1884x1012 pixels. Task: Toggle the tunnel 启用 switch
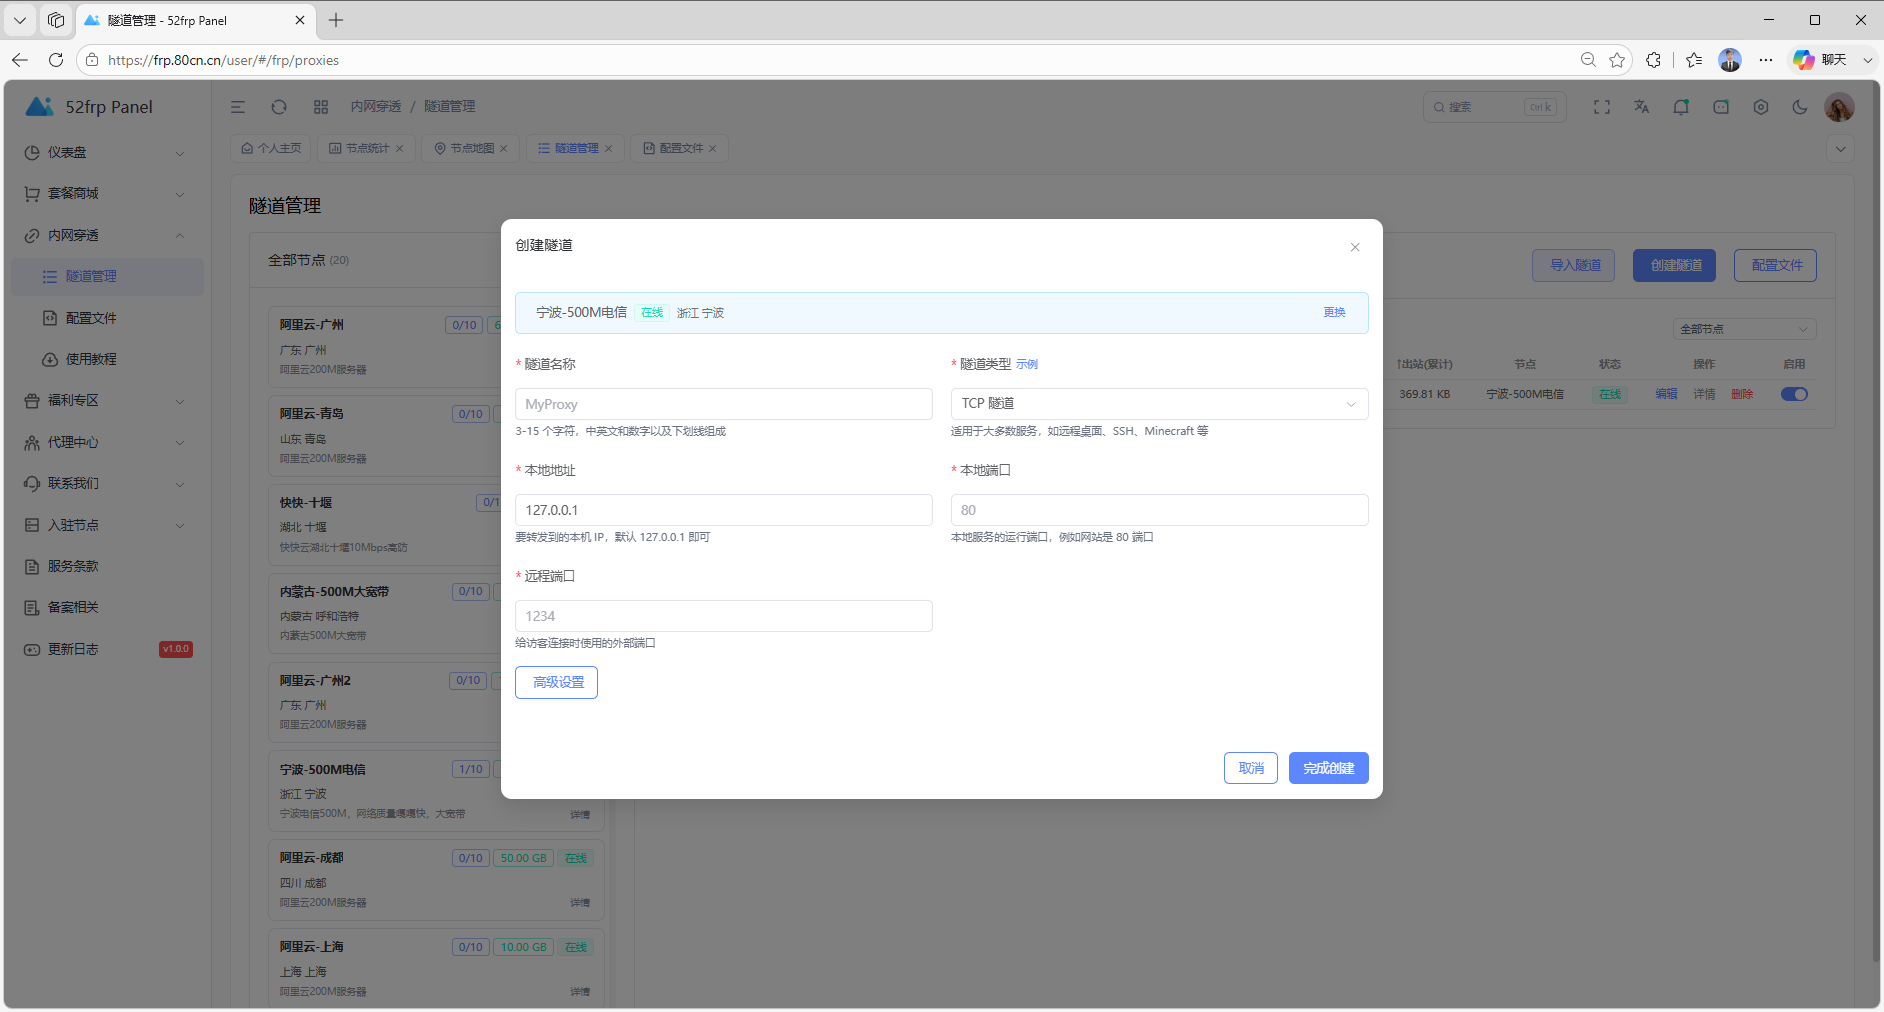point(1794,394)
